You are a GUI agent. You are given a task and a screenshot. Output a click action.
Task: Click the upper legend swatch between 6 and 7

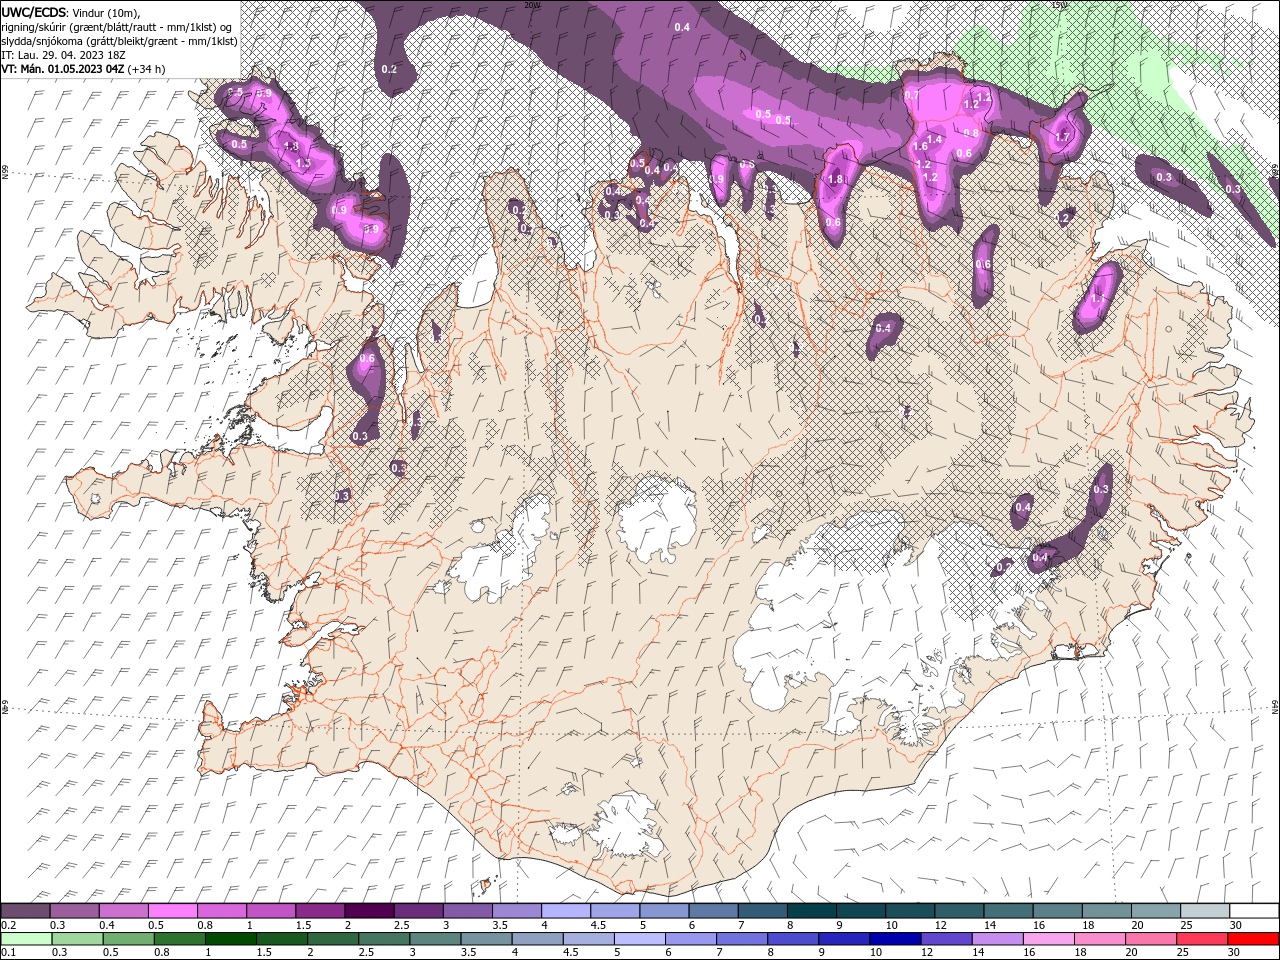(713, 911)
